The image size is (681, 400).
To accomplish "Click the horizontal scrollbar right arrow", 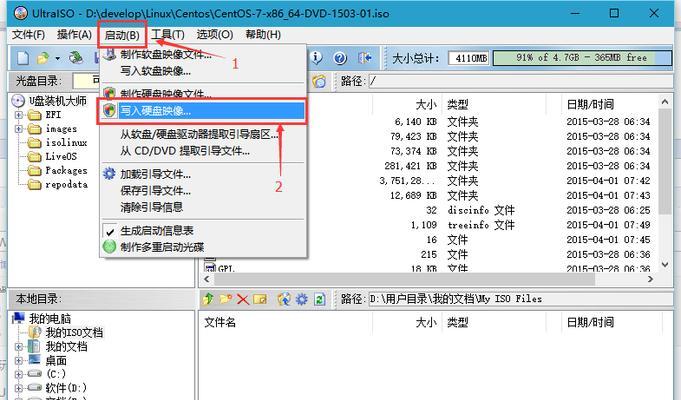I will (650, 279).
